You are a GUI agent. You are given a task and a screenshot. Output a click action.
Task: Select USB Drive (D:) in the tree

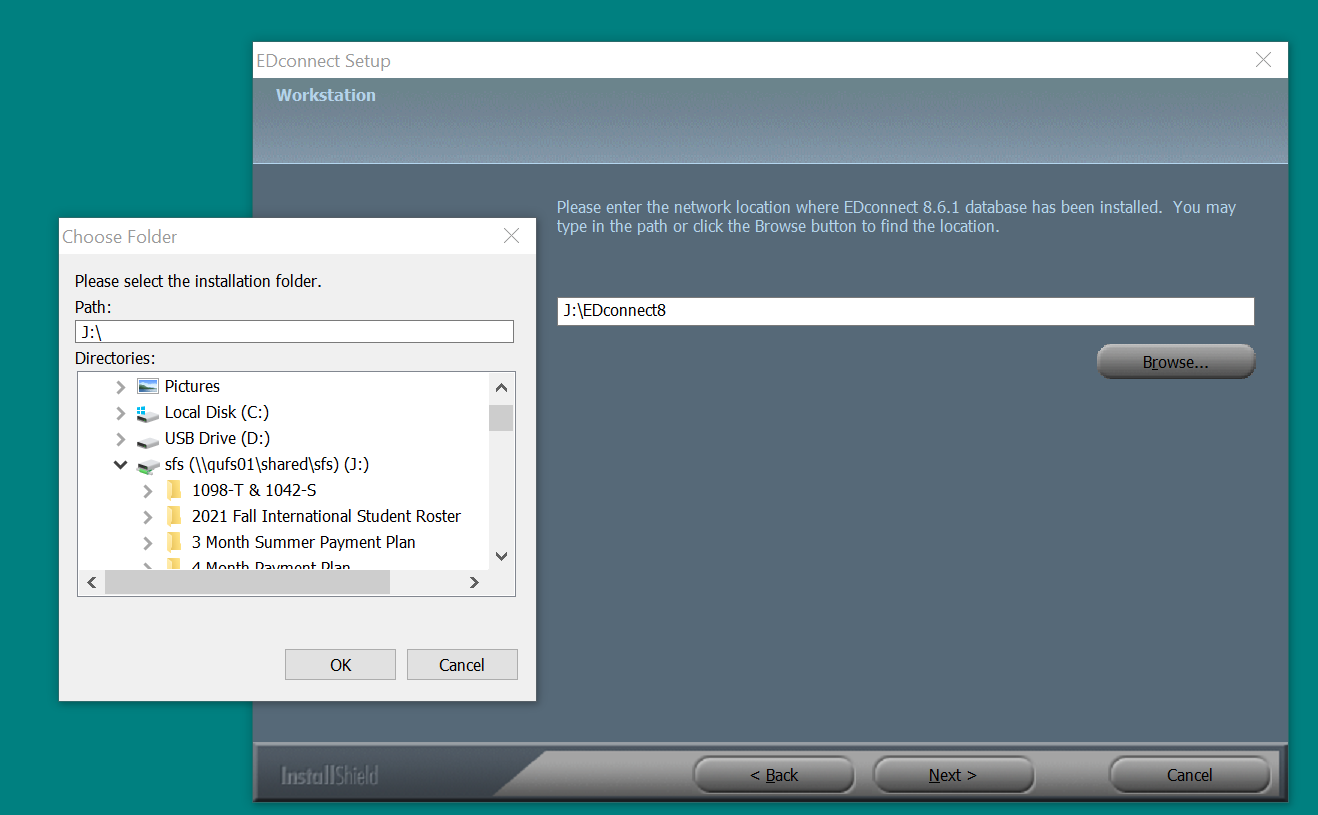click(217, 438)
